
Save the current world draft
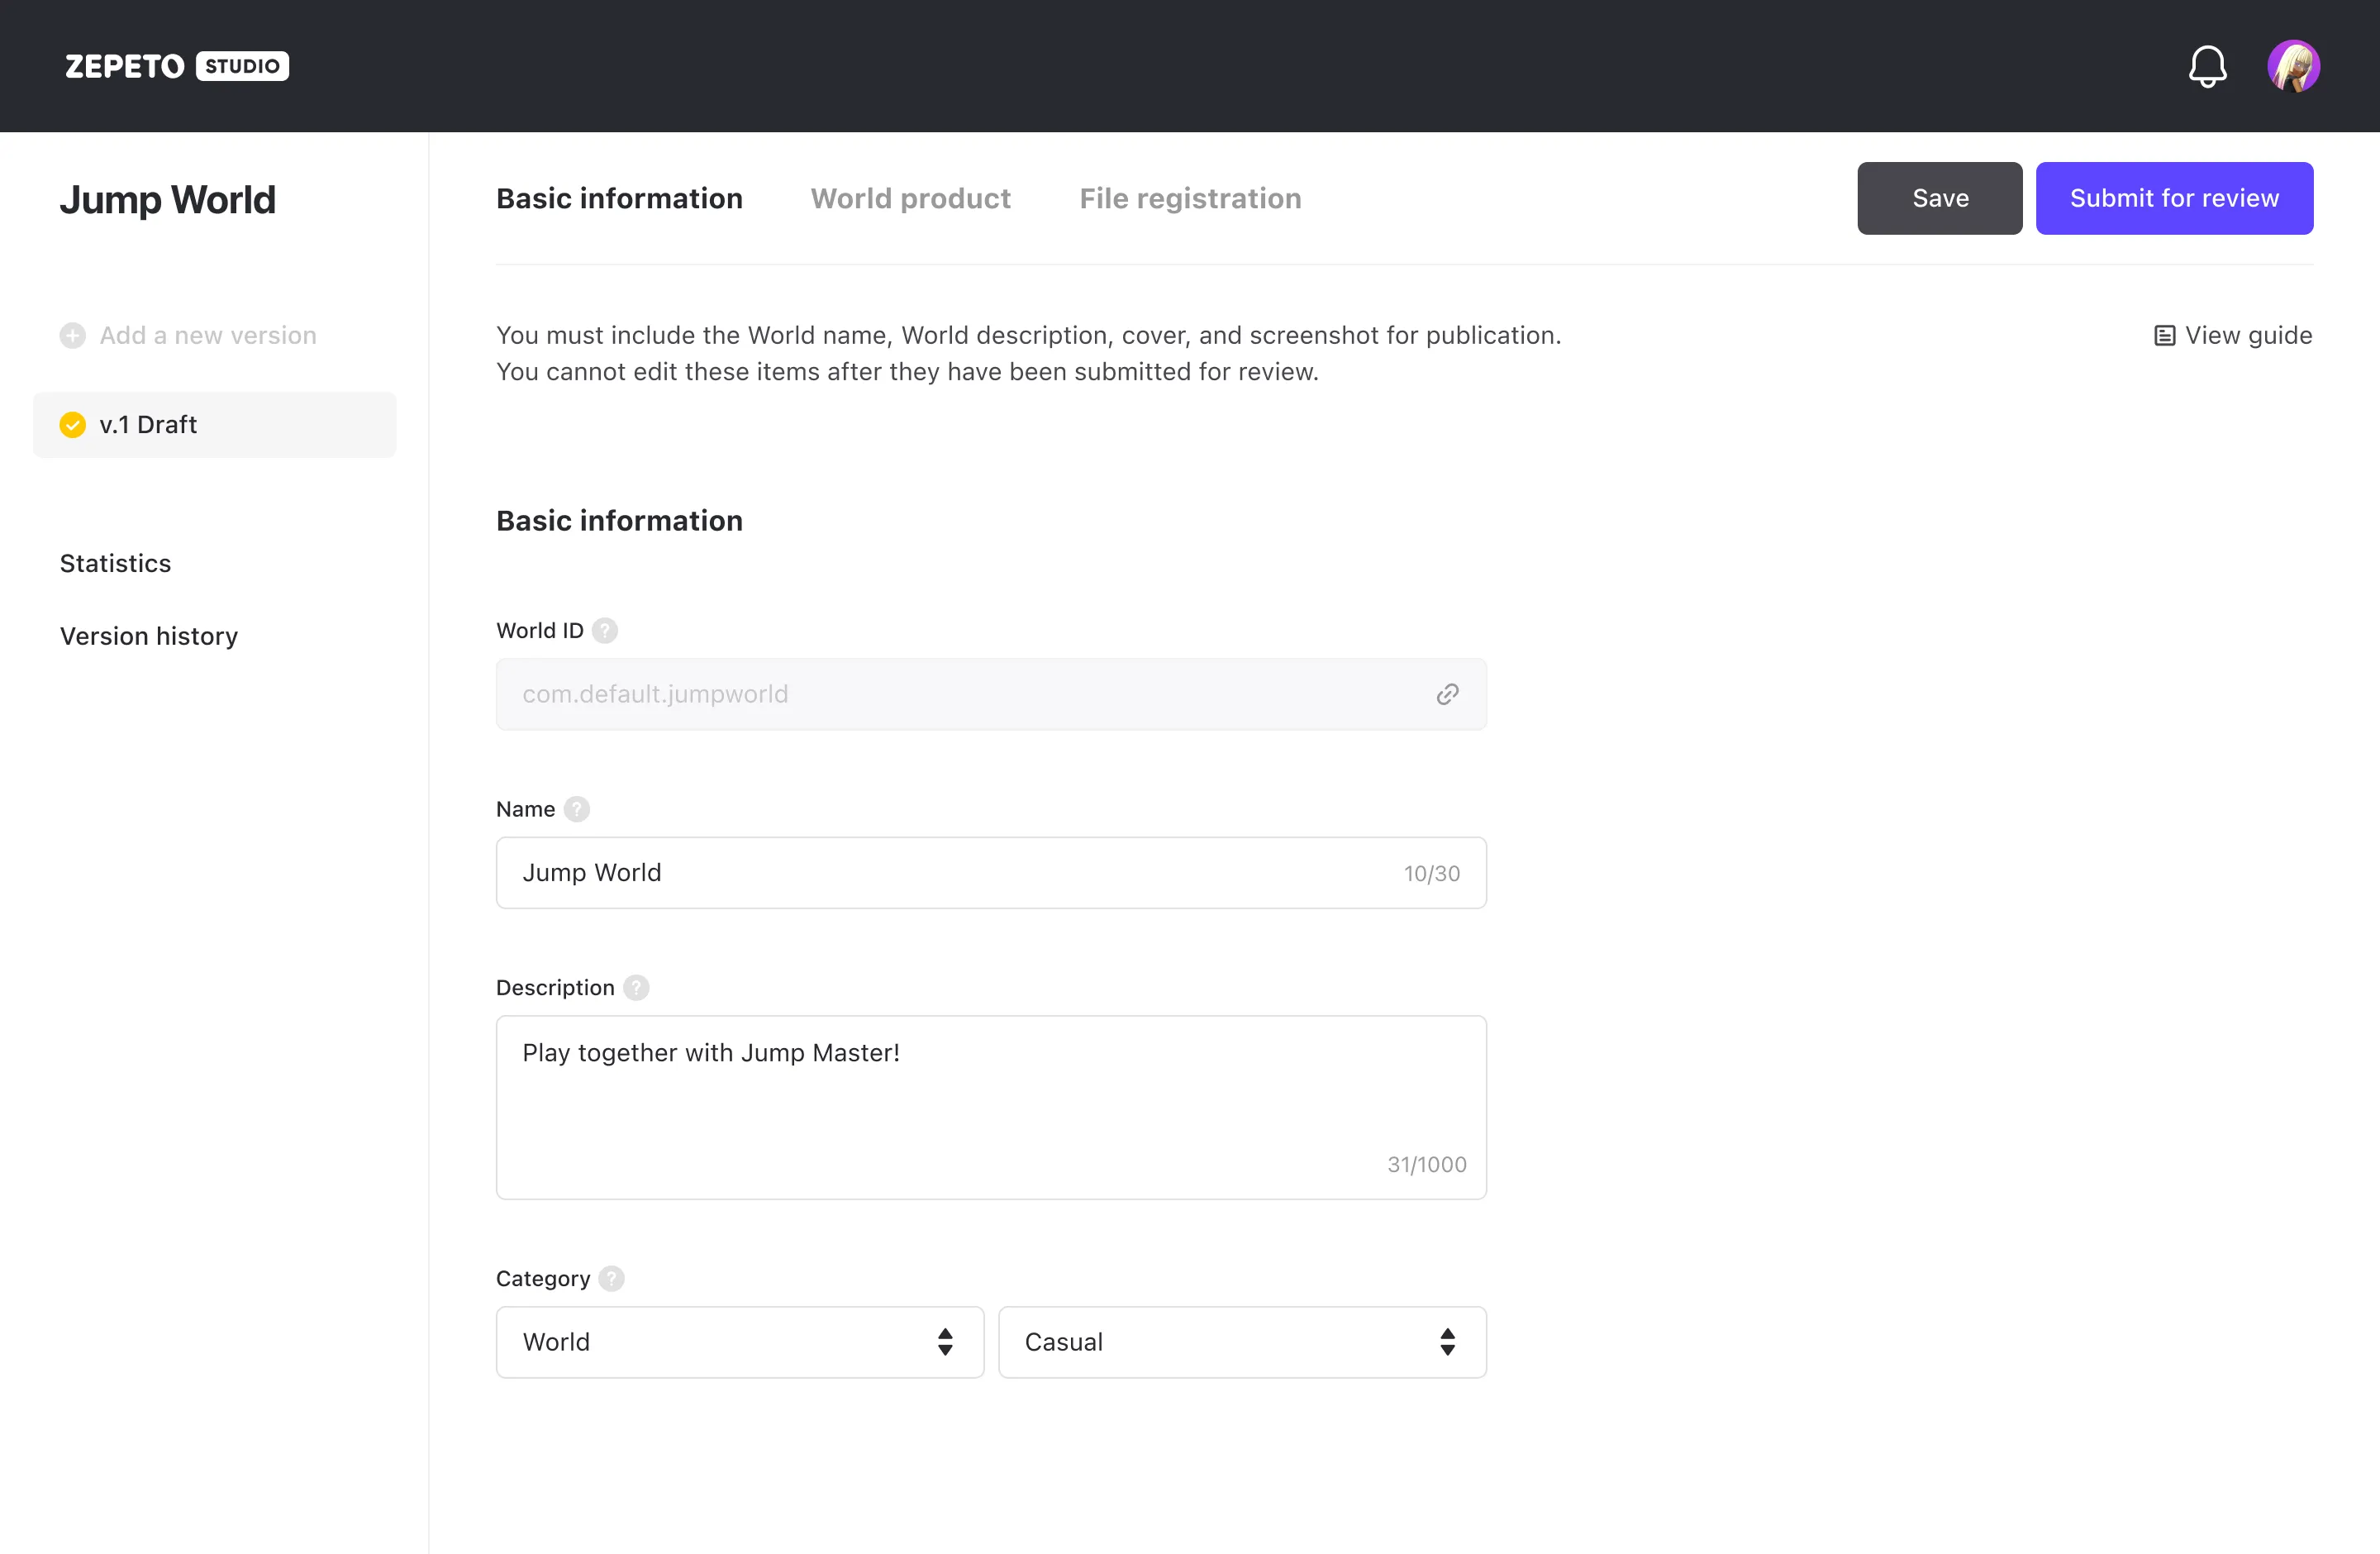coord(1940,198)
